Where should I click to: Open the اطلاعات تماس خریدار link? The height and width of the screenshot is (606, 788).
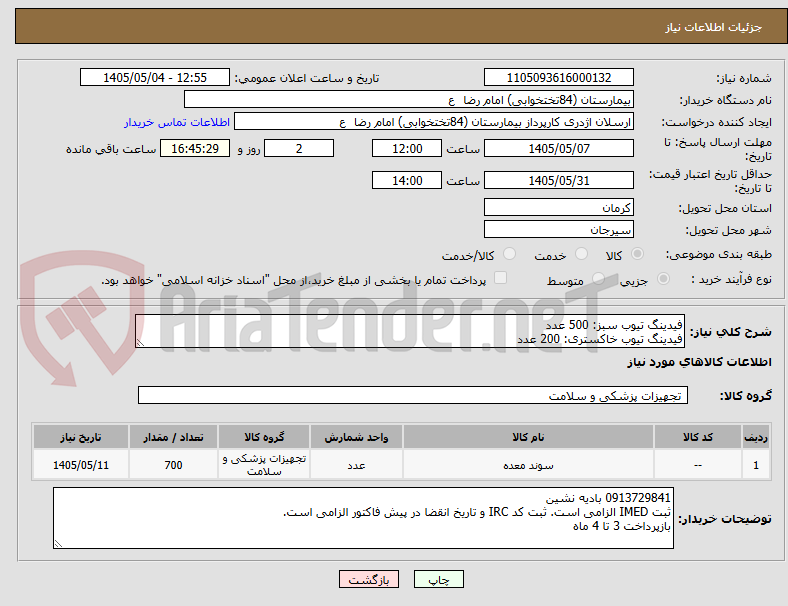[177, 122]
